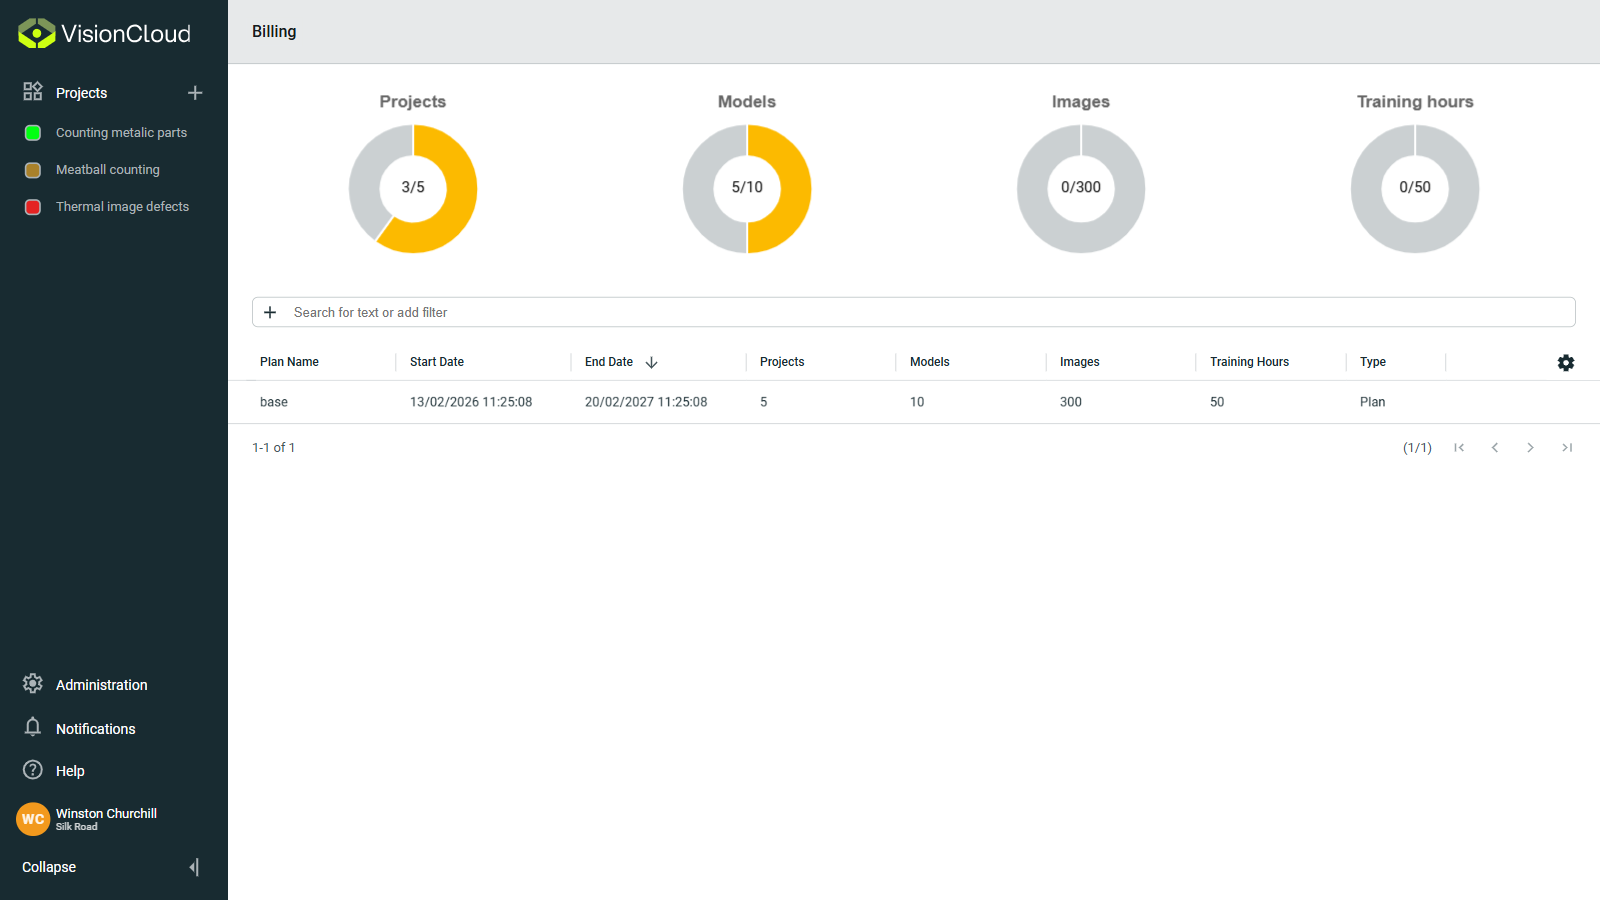Collapse the sidebar using the Collapse control
Screen dimensions: 1600x900
48,867
